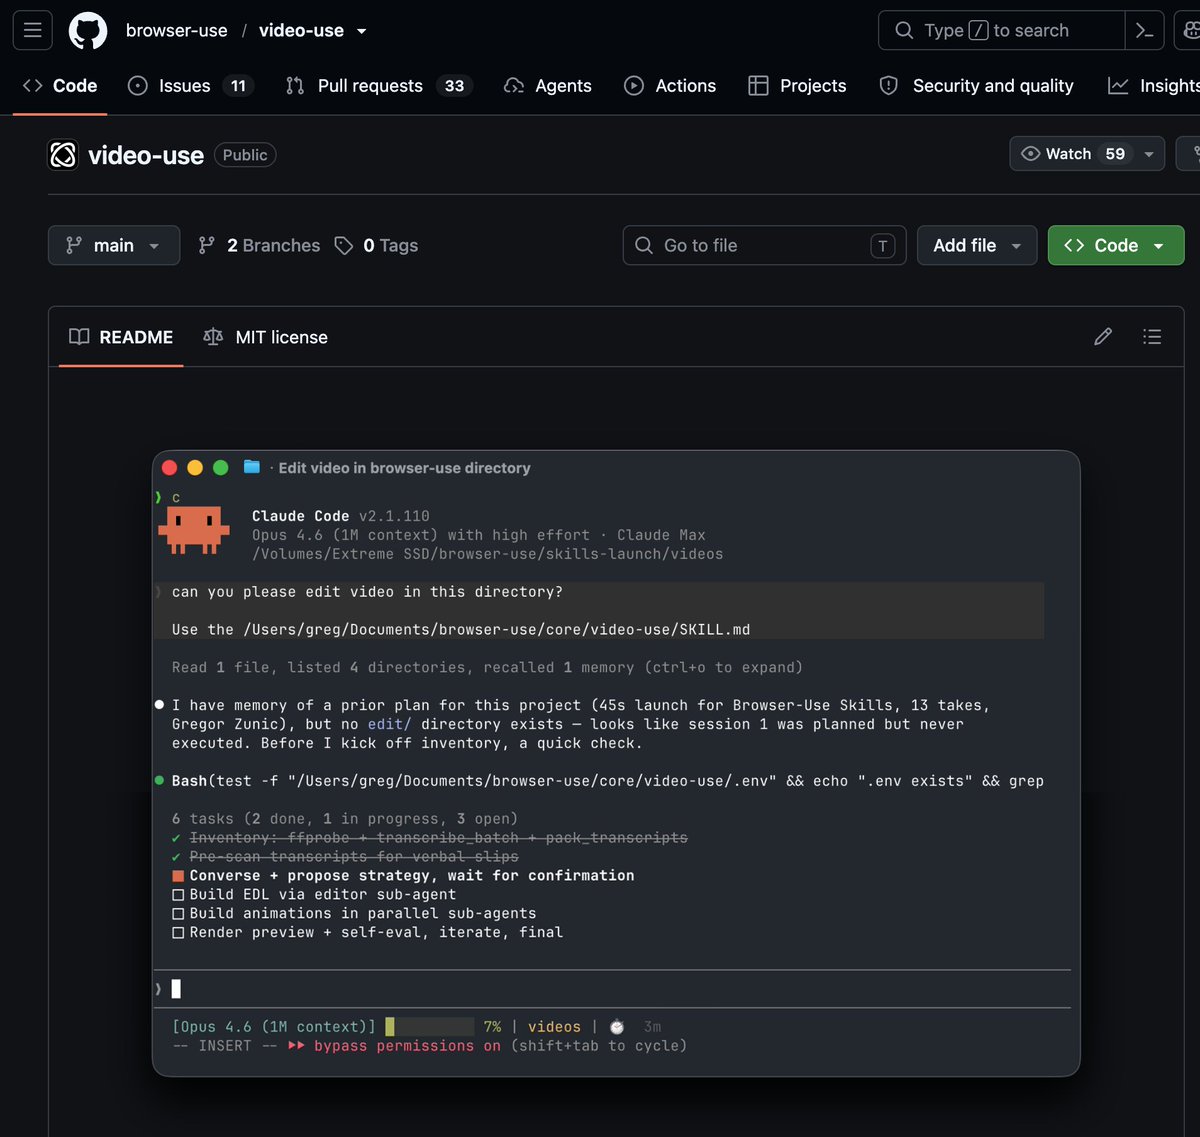Viewport: 1200px width, 1137px height.
Task: Open the hamburger navigation menu
Action: pos(32,30)
